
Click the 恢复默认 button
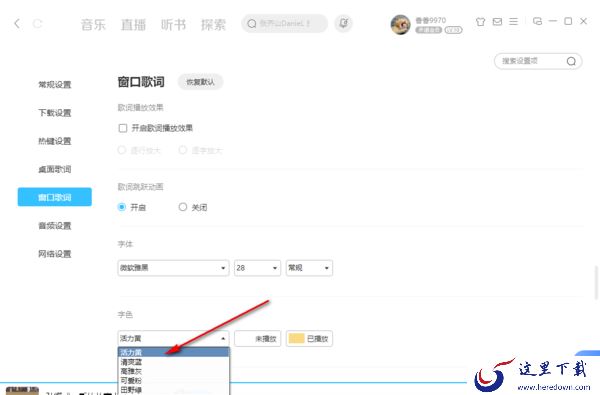200,82
